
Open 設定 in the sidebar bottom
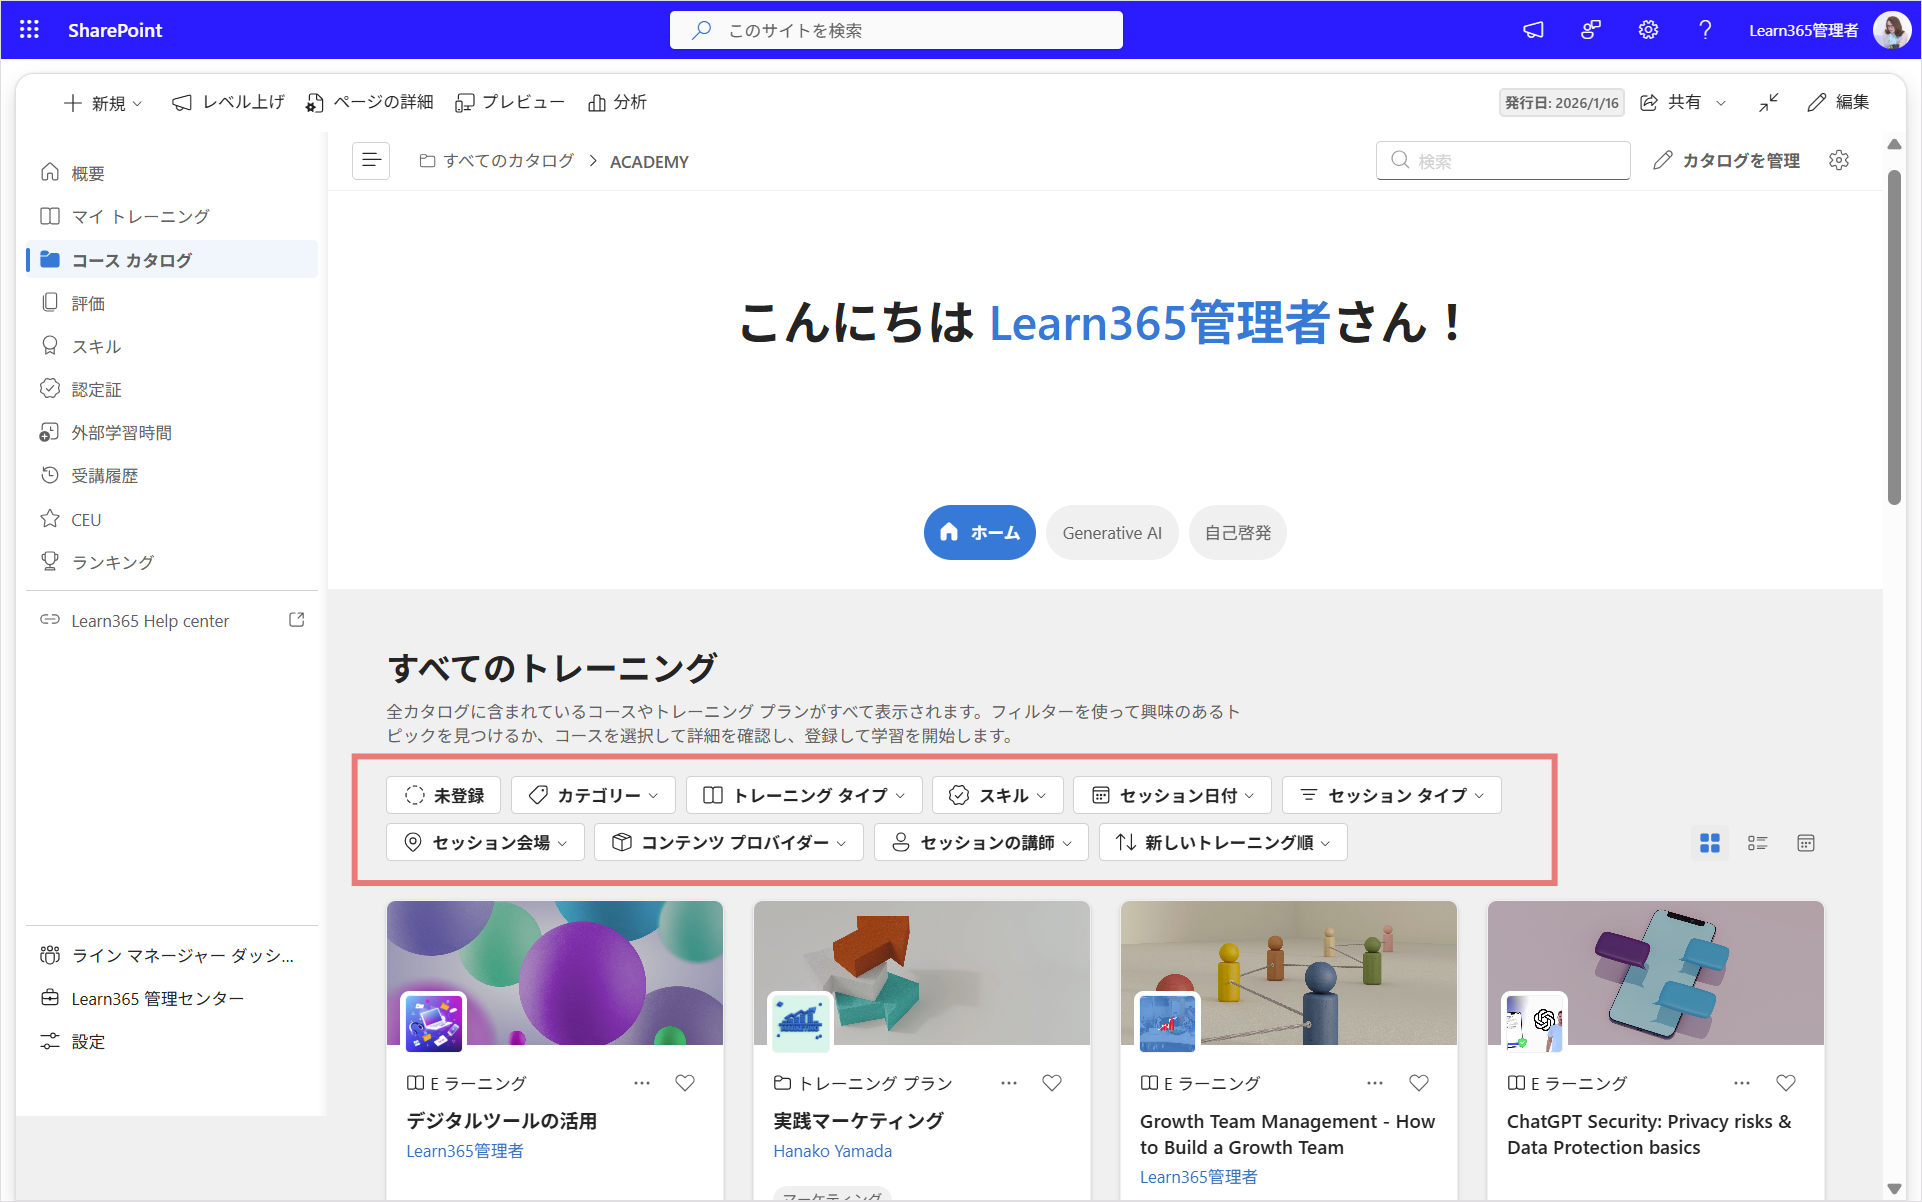click(172, 1041)
